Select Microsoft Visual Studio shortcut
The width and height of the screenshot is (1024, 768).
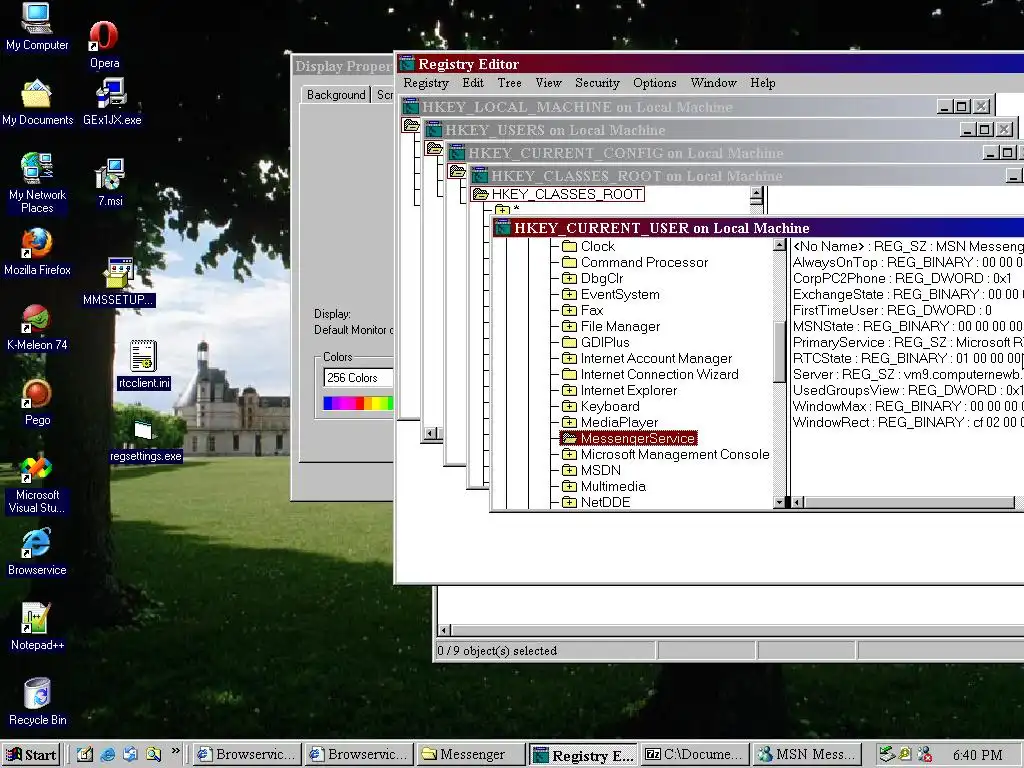[x=37, y=484]
